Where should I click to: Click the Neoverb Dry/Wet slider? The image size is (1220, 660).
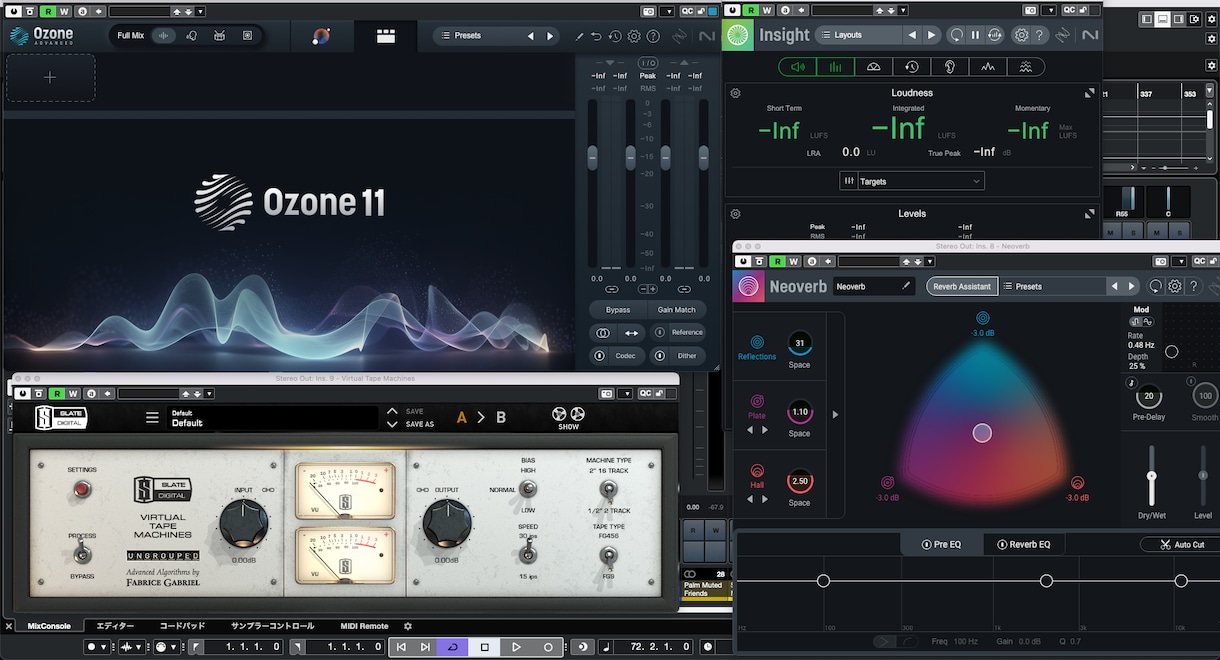tap(1152, 475)
